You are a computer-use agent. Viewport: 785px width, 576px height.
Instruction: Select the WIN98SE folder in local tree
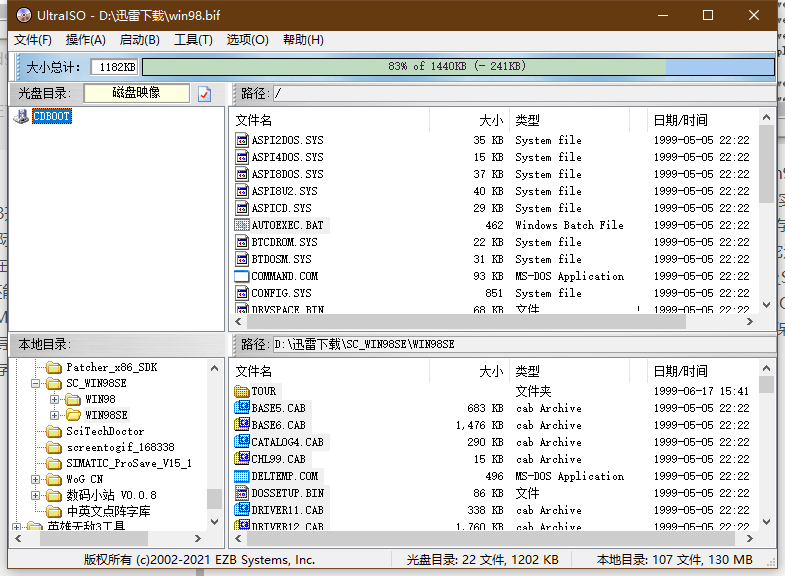106,415
